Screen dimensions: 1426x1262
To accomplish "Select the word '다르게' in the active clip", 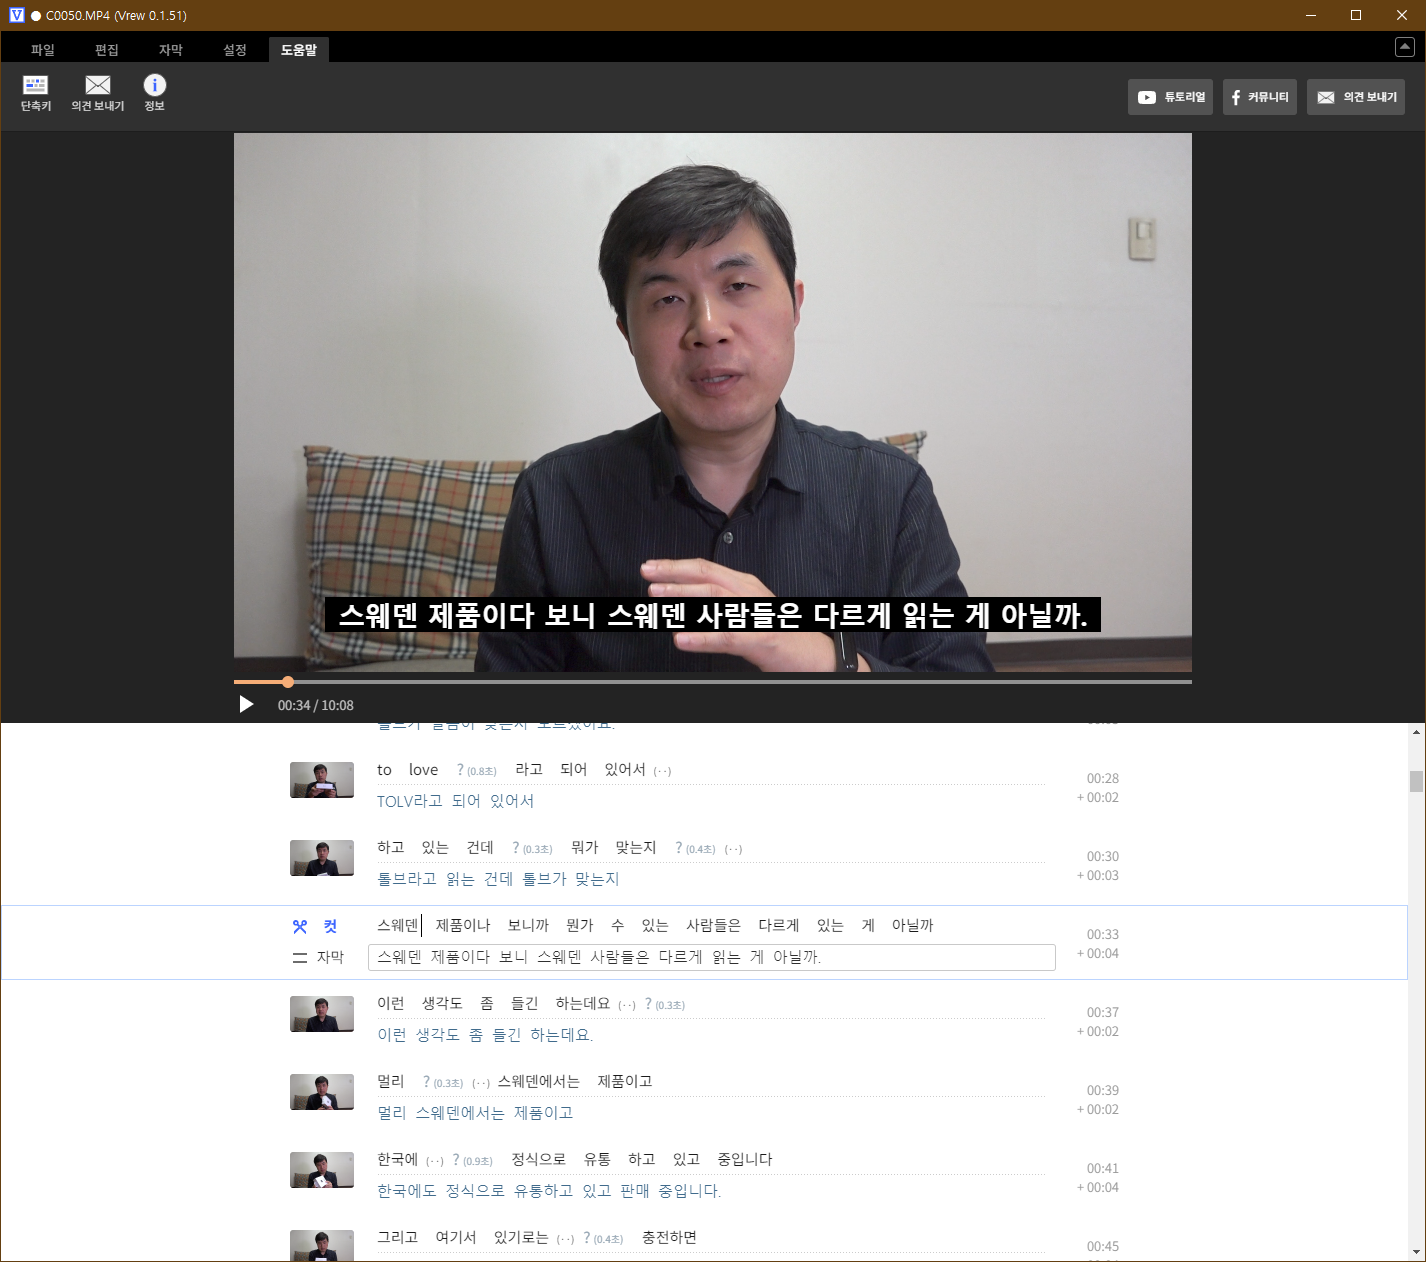I will (778, 926).
